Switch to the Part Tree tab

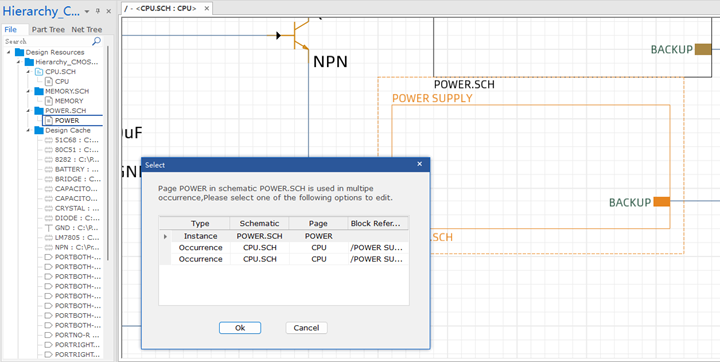(x=48, y=29)
